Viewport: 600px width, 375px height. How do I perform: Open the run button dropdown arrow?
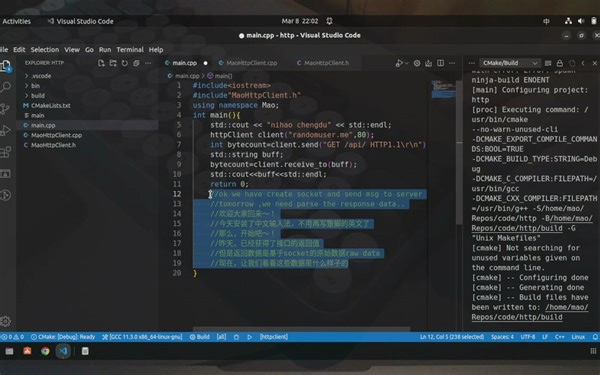tap(406, 63)
